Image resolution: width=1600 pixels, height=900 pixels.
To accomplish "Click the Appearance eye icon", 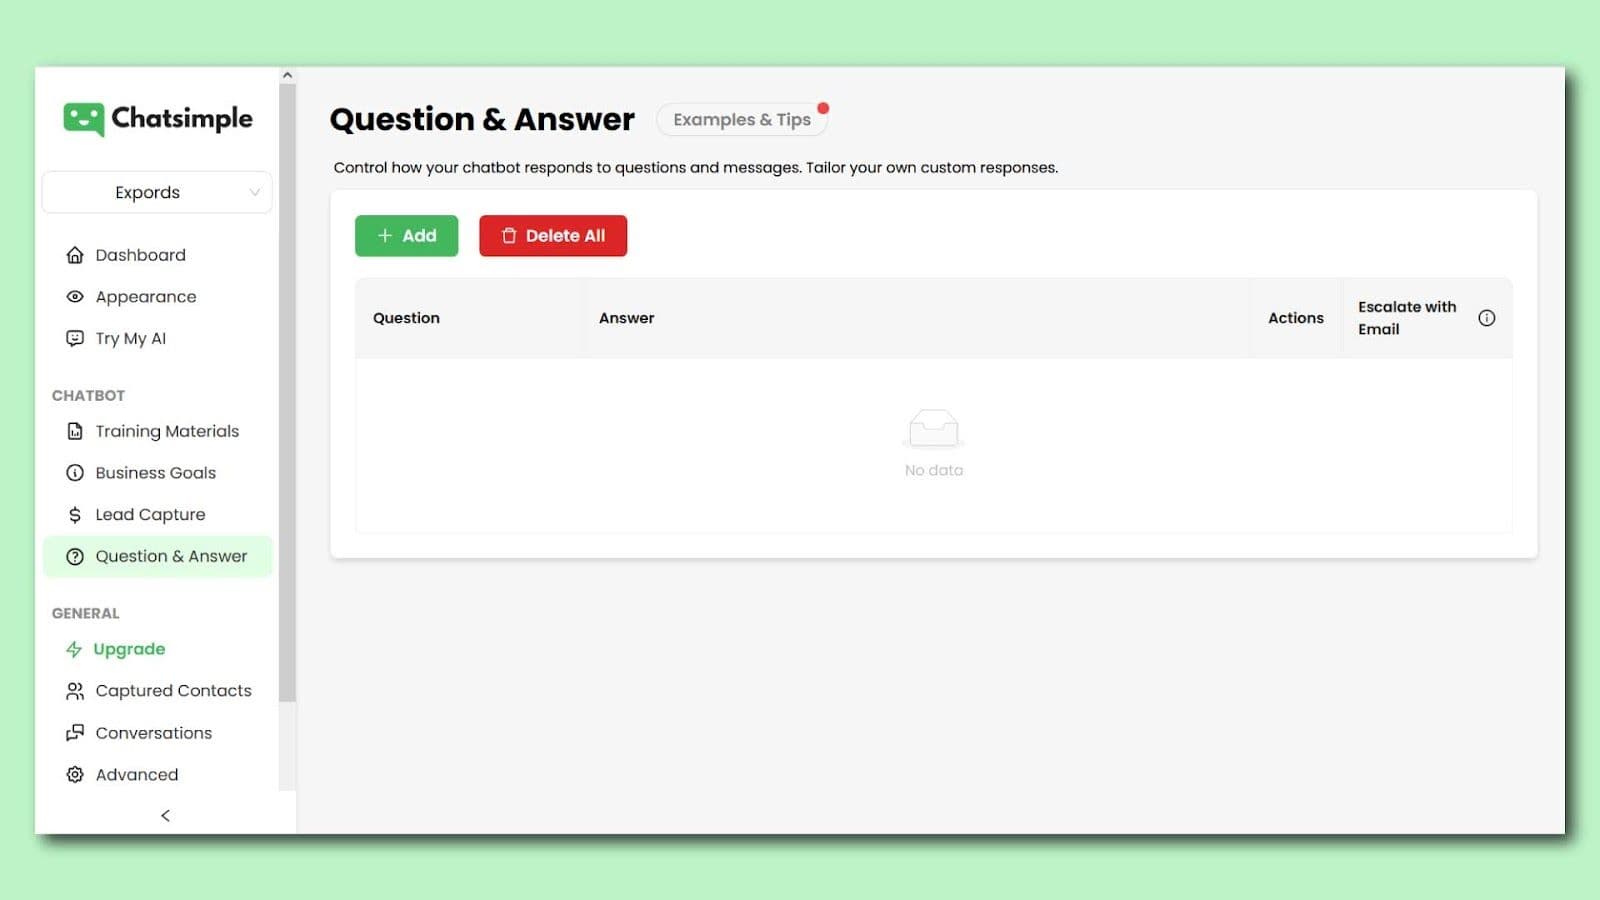I will tap(75, 297).
